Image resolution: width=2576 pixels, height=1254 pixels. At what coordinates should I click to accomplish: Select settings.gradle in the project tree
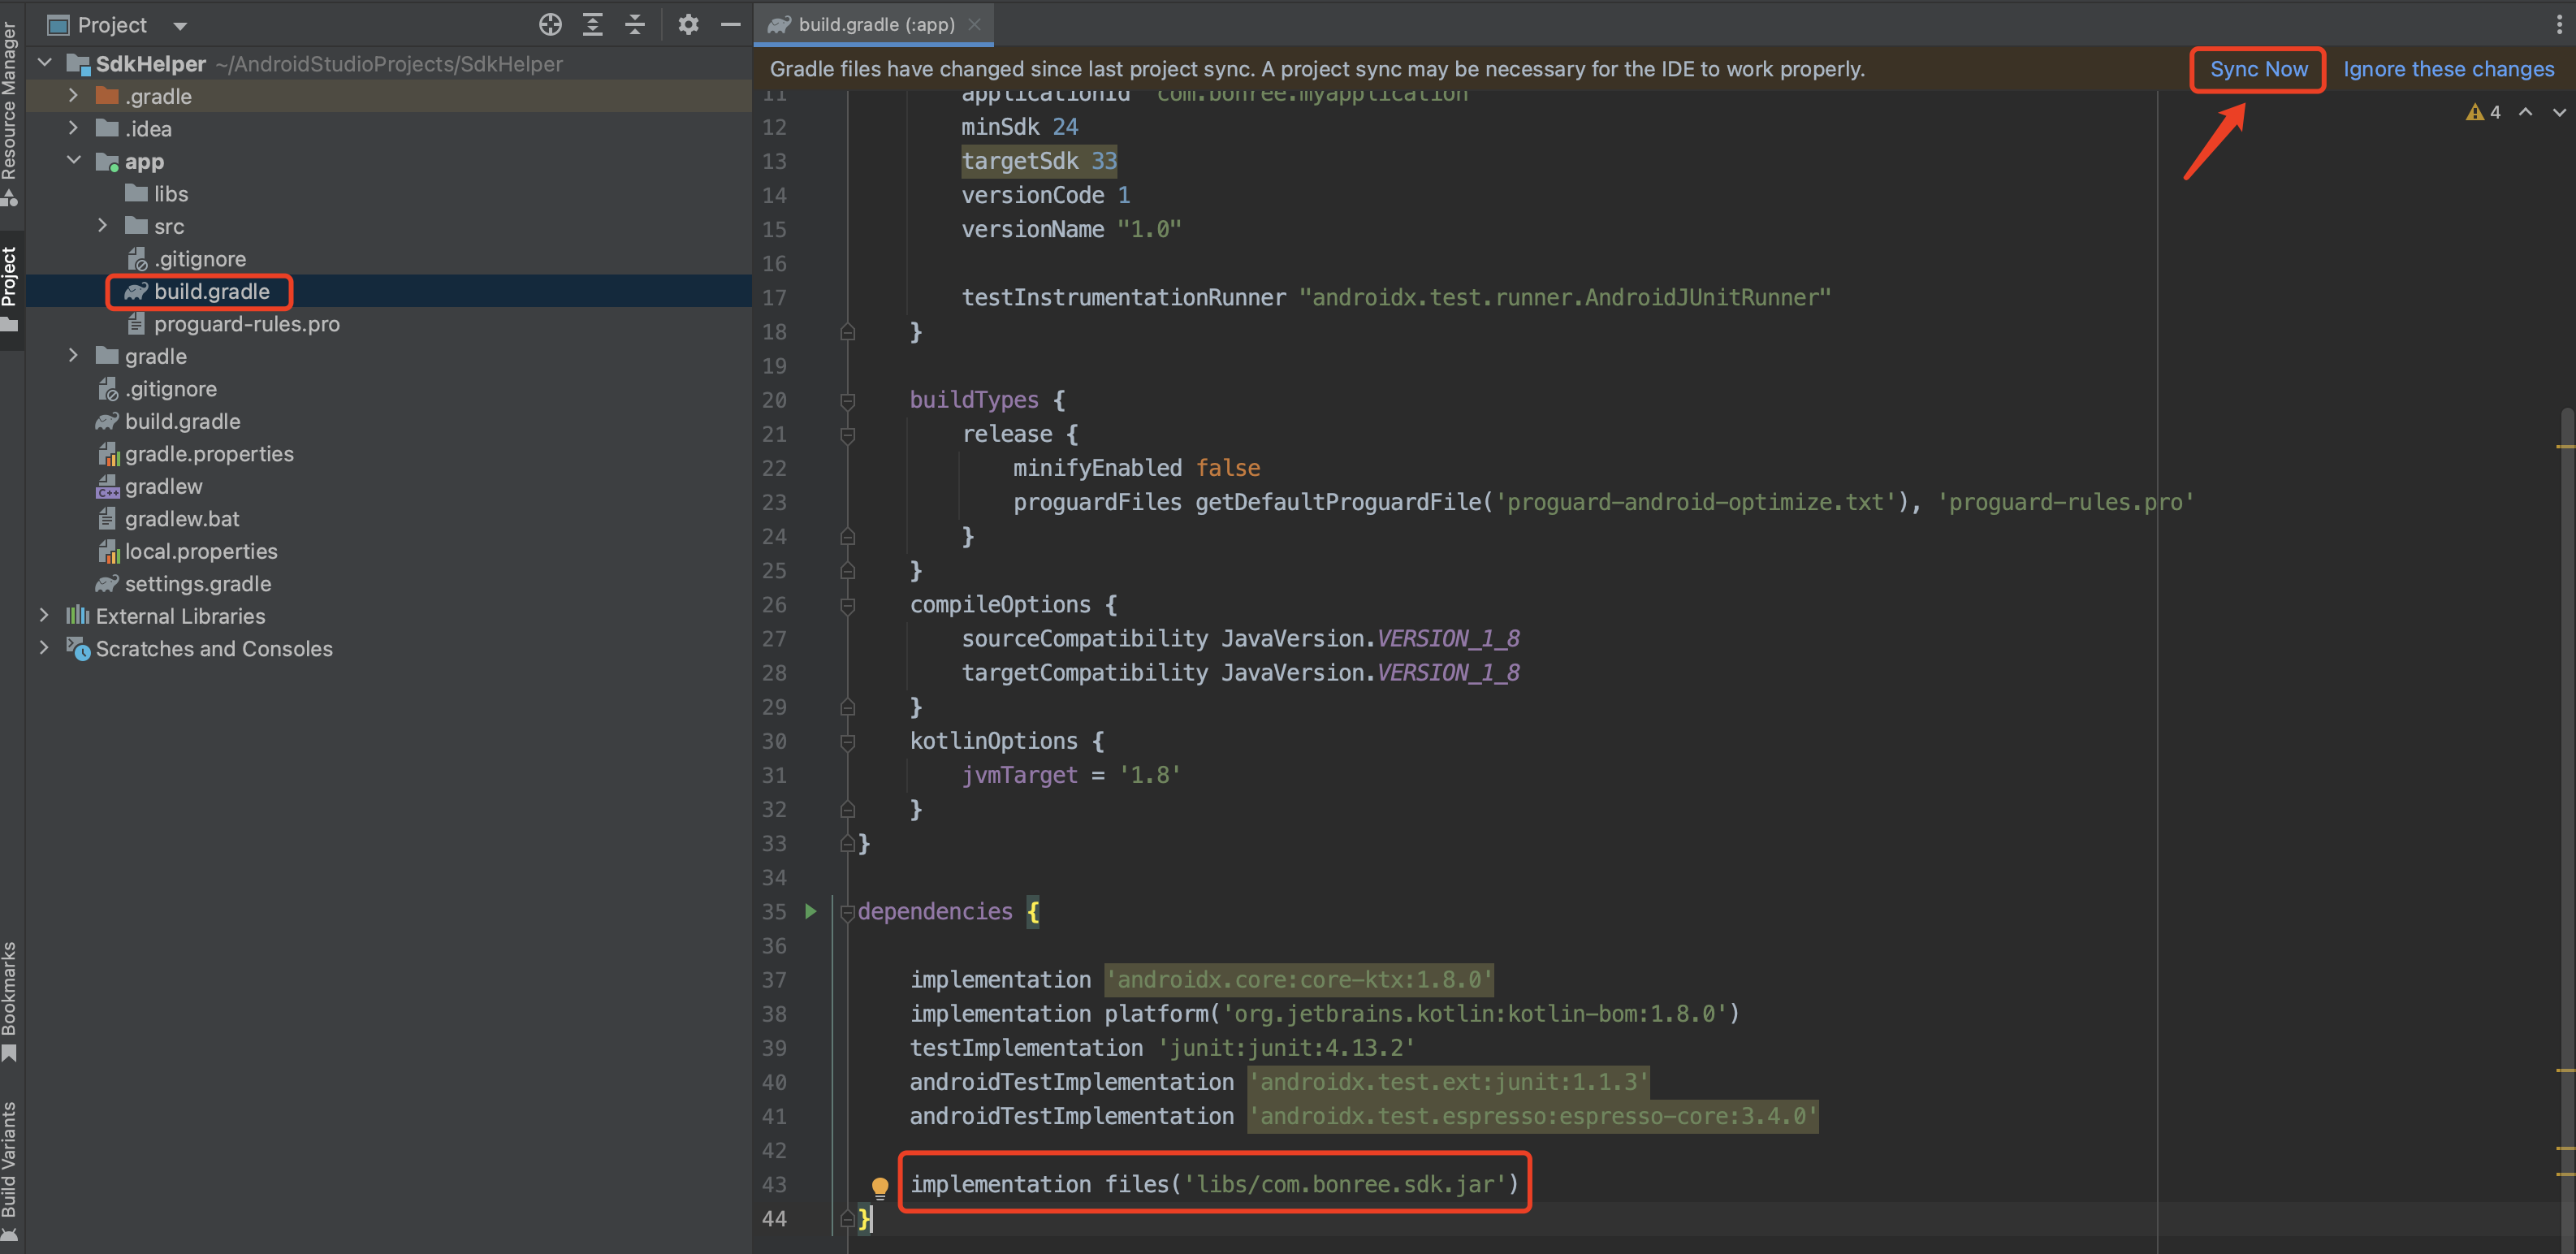point(197,584)
